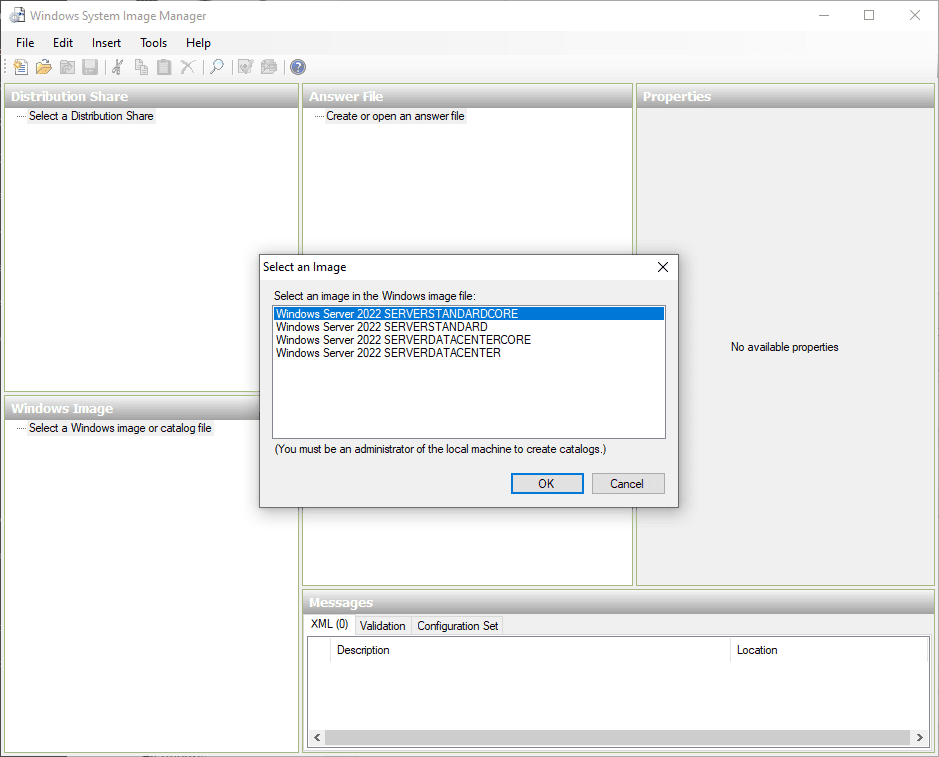Click Create or open an answer file
Screen dimensions: 939x757
pyautogui.click(x=394, y=116)
